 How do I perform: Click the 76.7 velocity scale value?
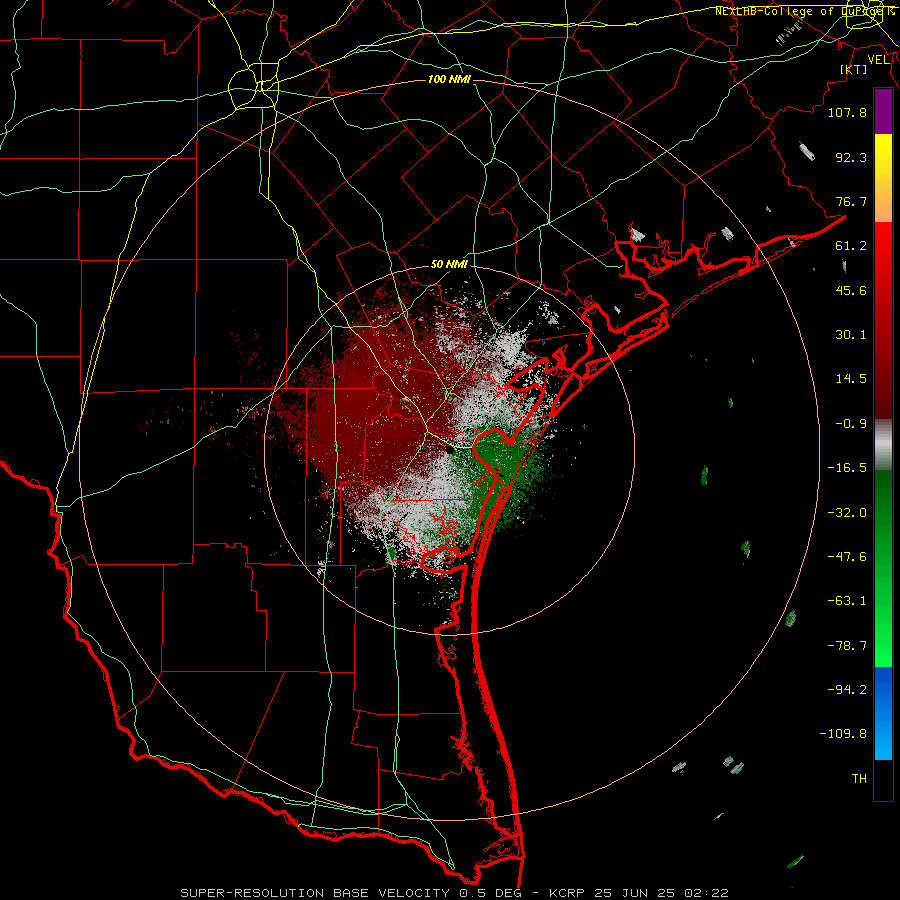click(851, 201)
